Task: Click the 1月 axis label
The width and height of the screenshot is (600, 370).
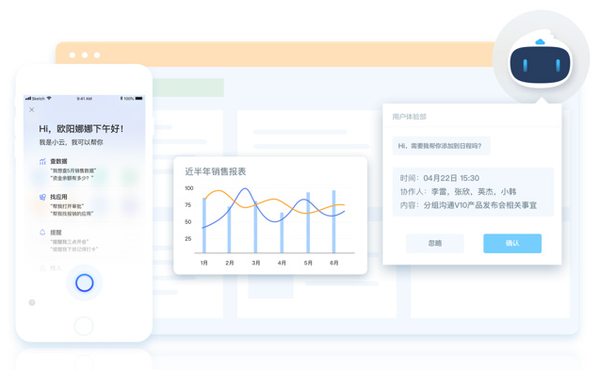Action: click(204, 263)
